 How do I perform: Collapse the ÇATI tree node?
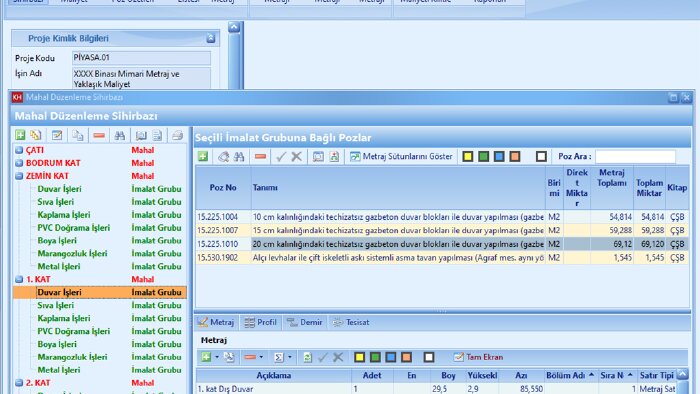point(19,150)
